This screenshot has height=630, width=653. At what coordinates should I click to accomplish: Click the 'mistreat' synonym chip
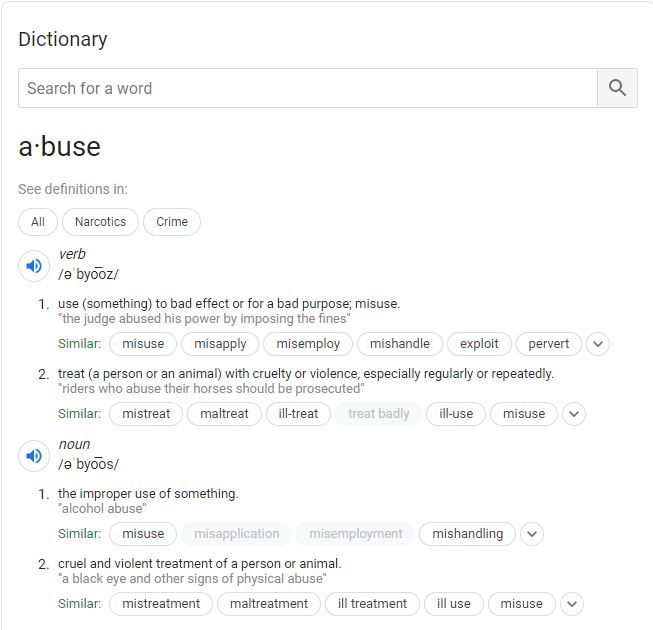click(146, 414)
